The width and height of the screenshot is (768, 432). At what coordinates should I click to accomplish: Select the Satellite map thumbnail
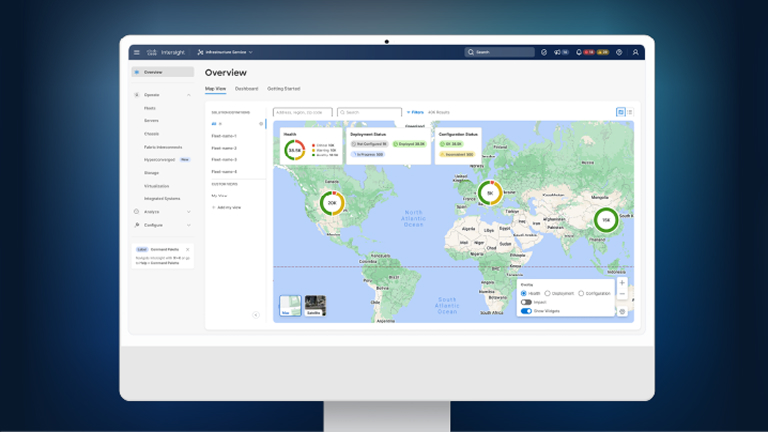(x=315, y=305)
